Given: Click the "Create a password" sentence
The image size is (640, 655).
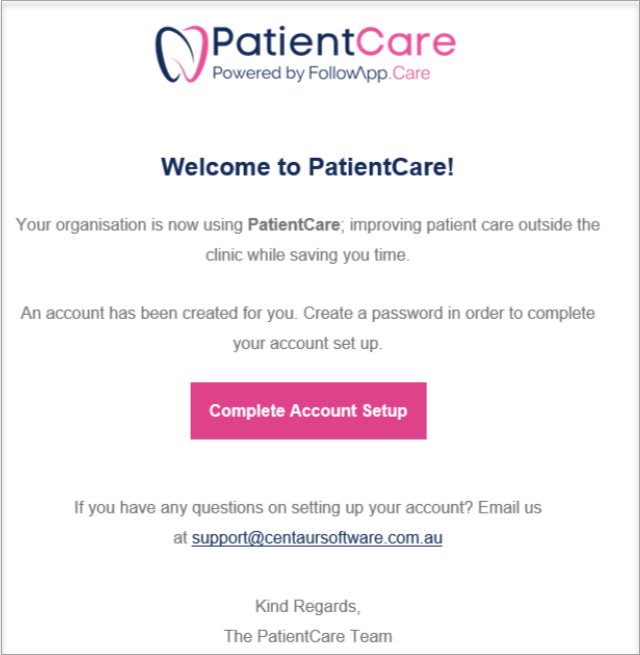Looking at the screenshot, I should click(449, 313).
